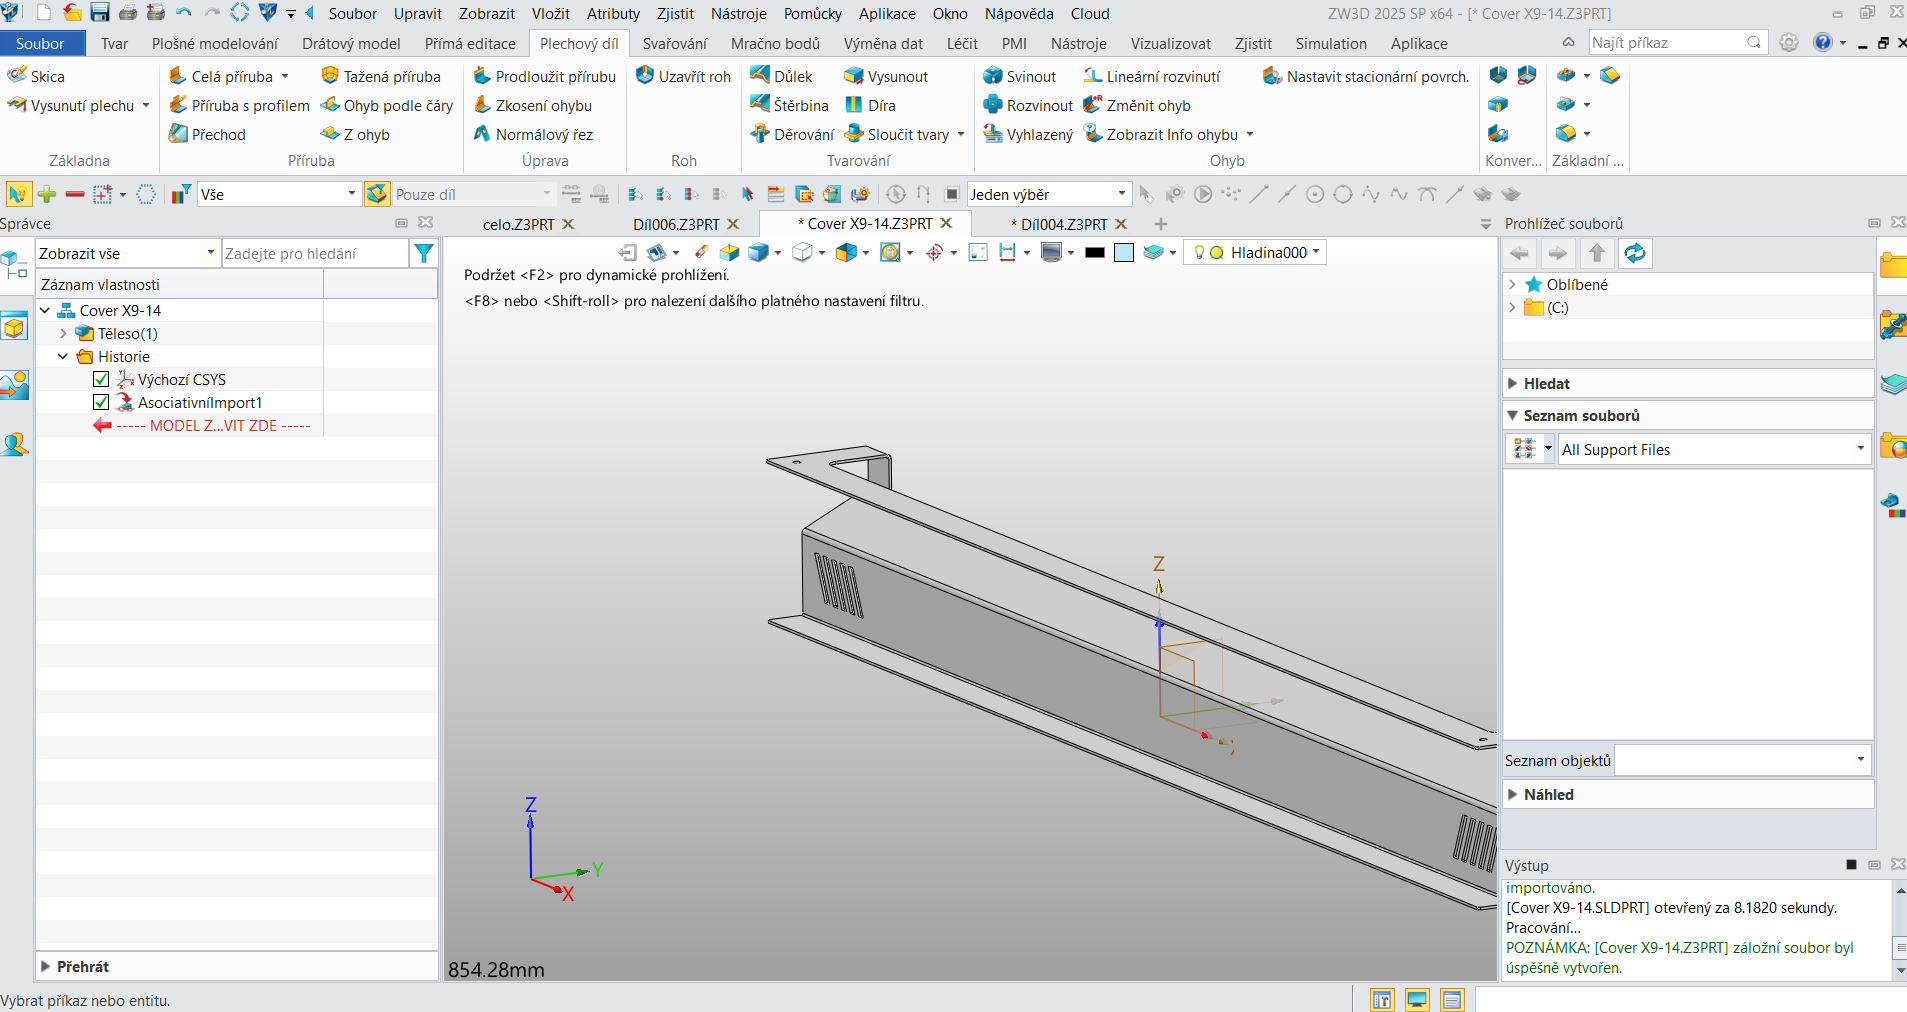Click the Soubor file button
1907x1012 pixels.
pyautogui.click(x=40, y=43)
